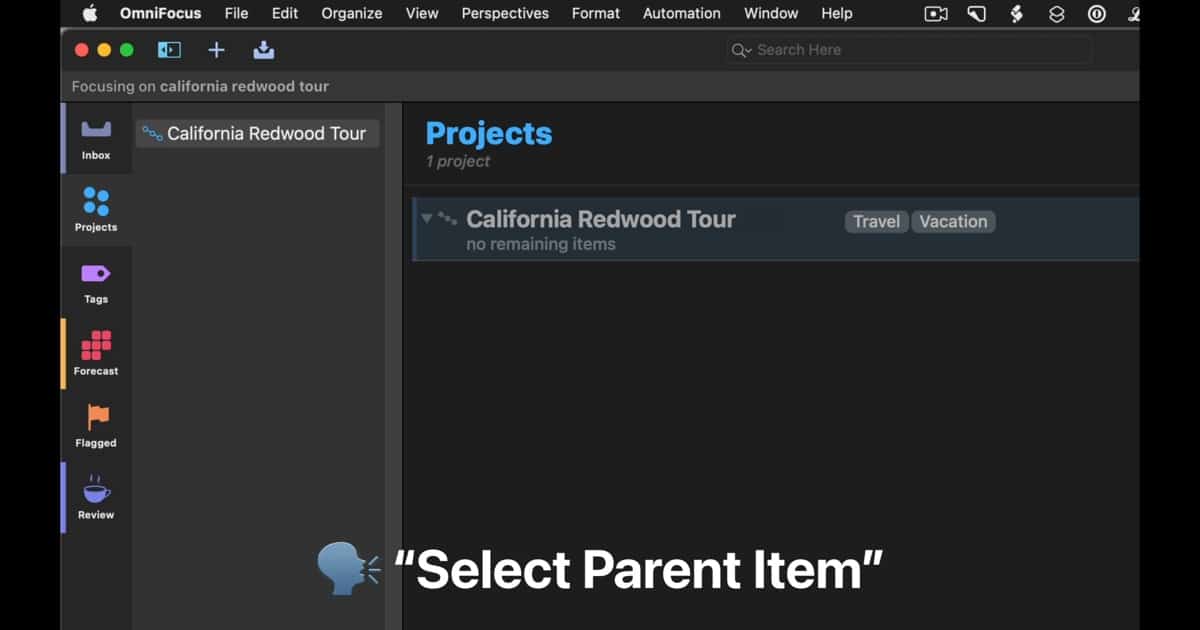Screen dimensions: 1200x630
Task: Open the Organize menu
Action: [352, 13]
